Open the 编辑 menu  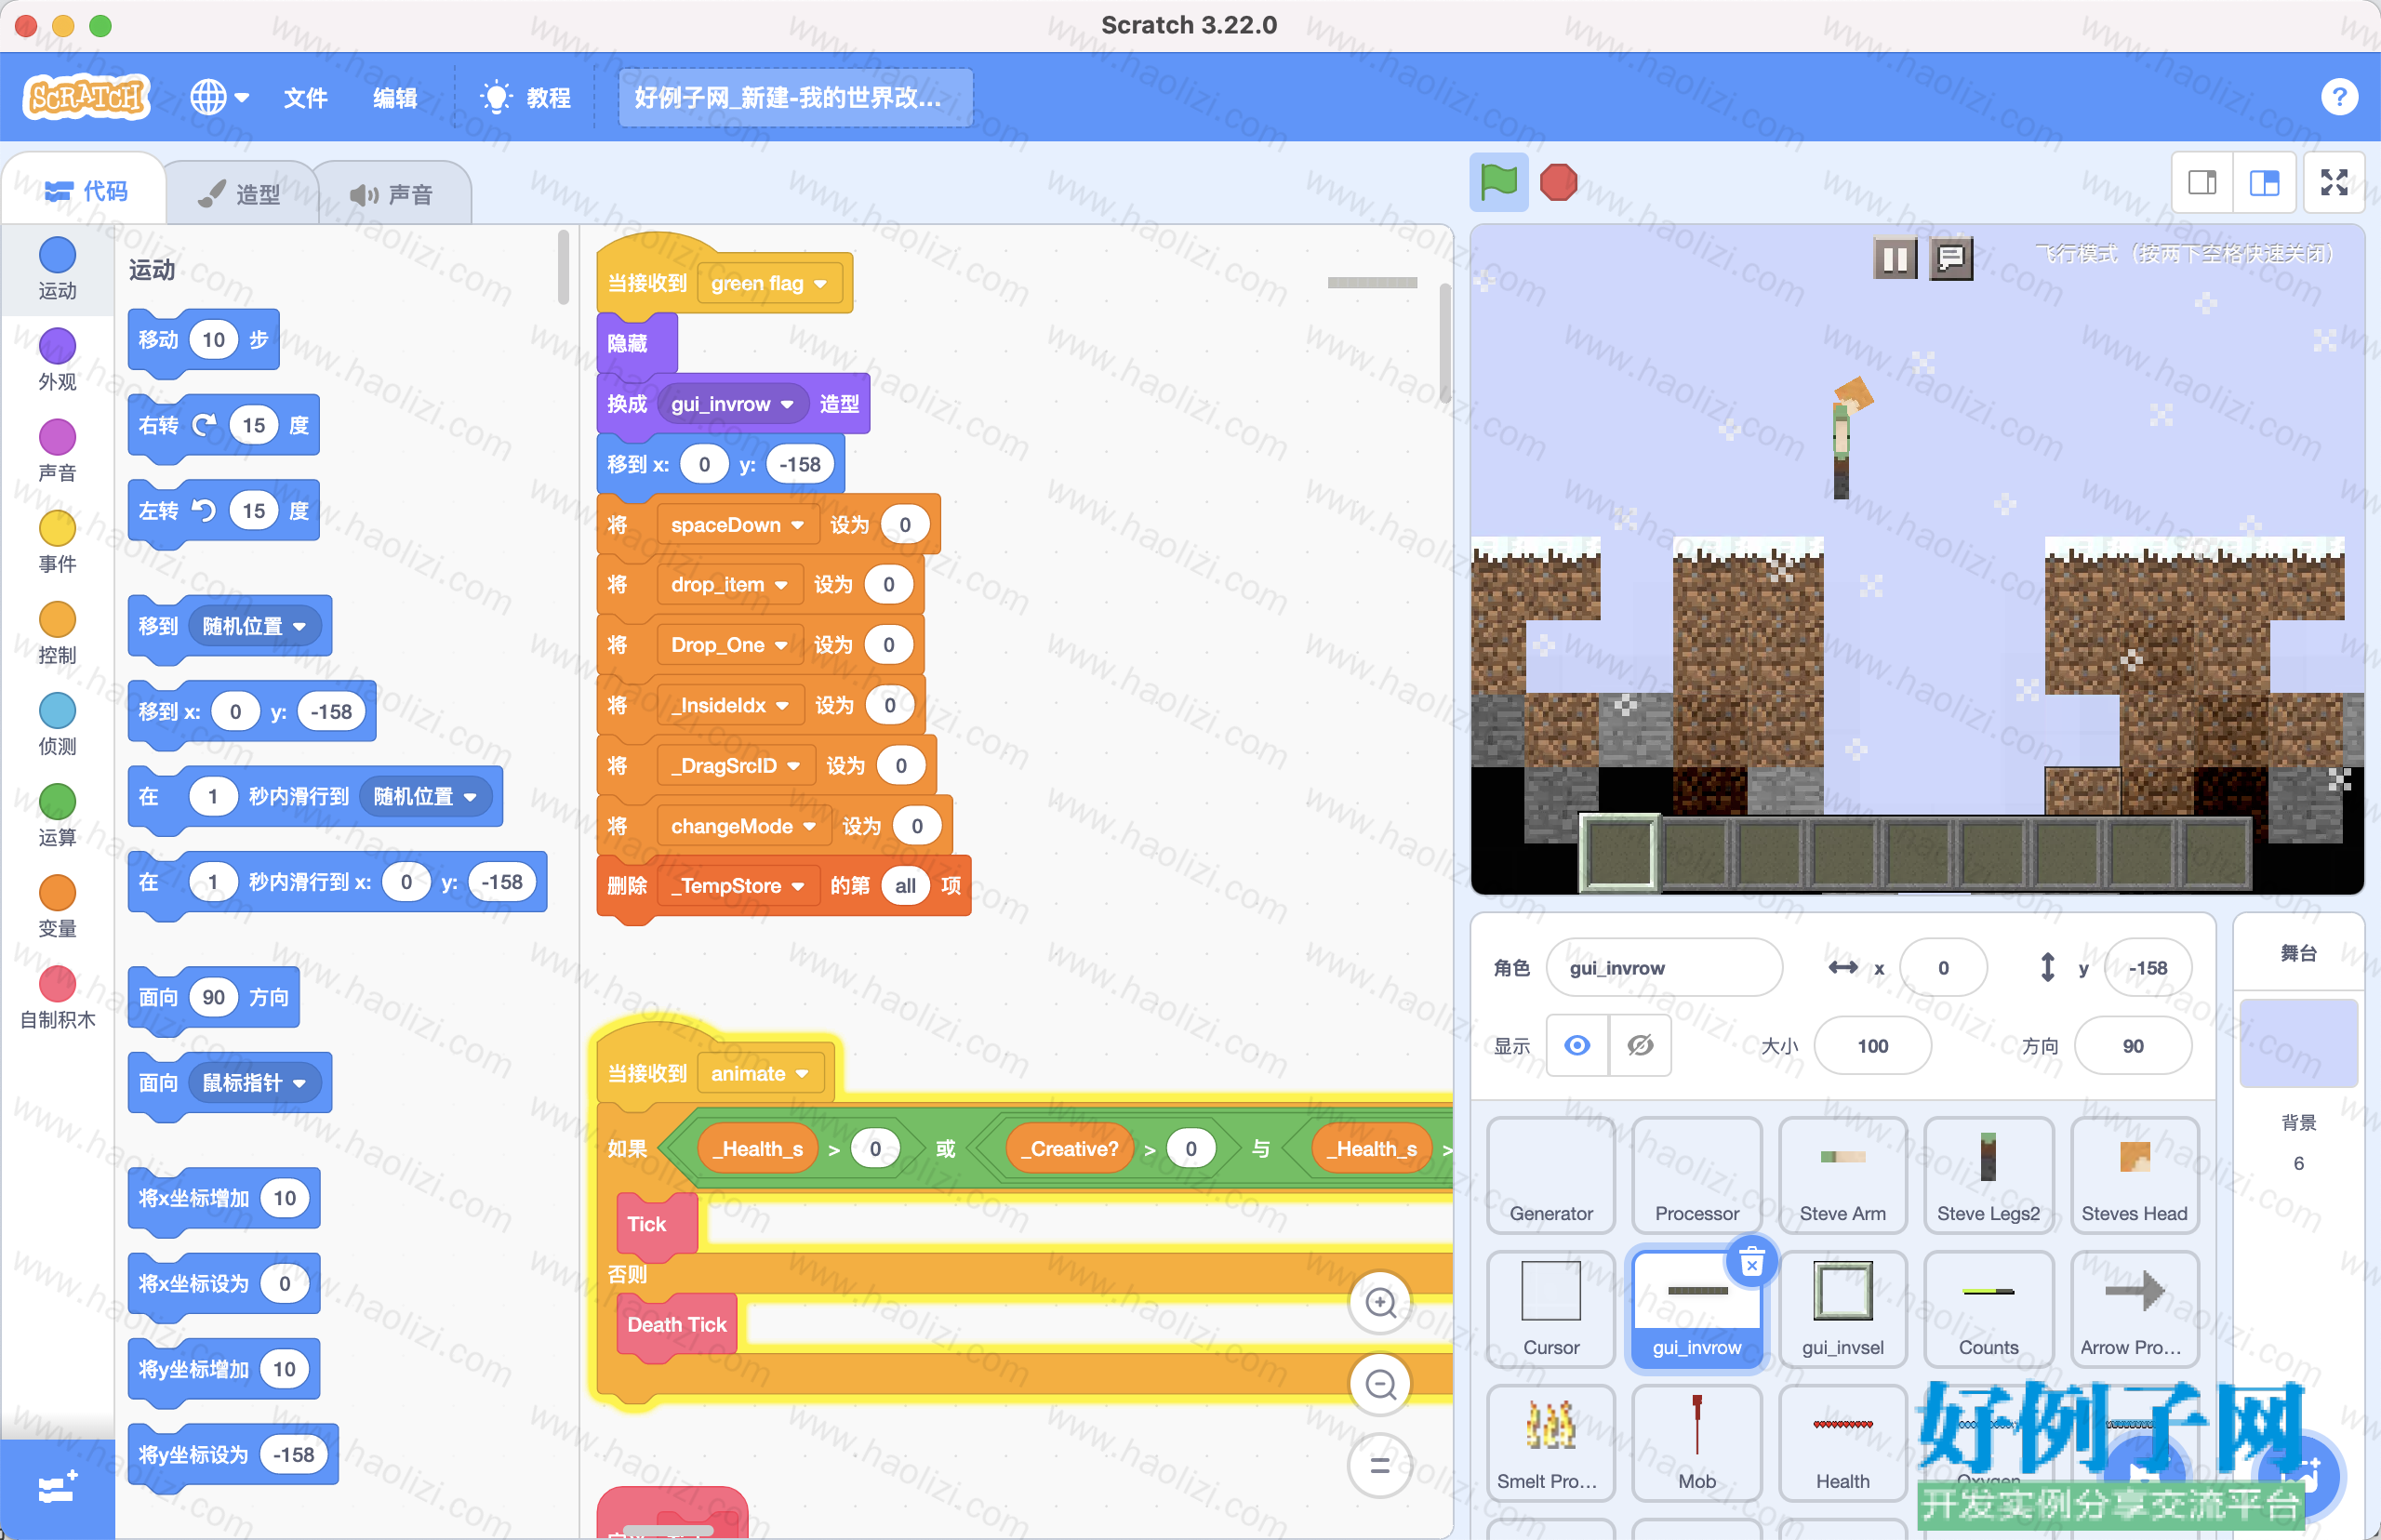point(395,97)
